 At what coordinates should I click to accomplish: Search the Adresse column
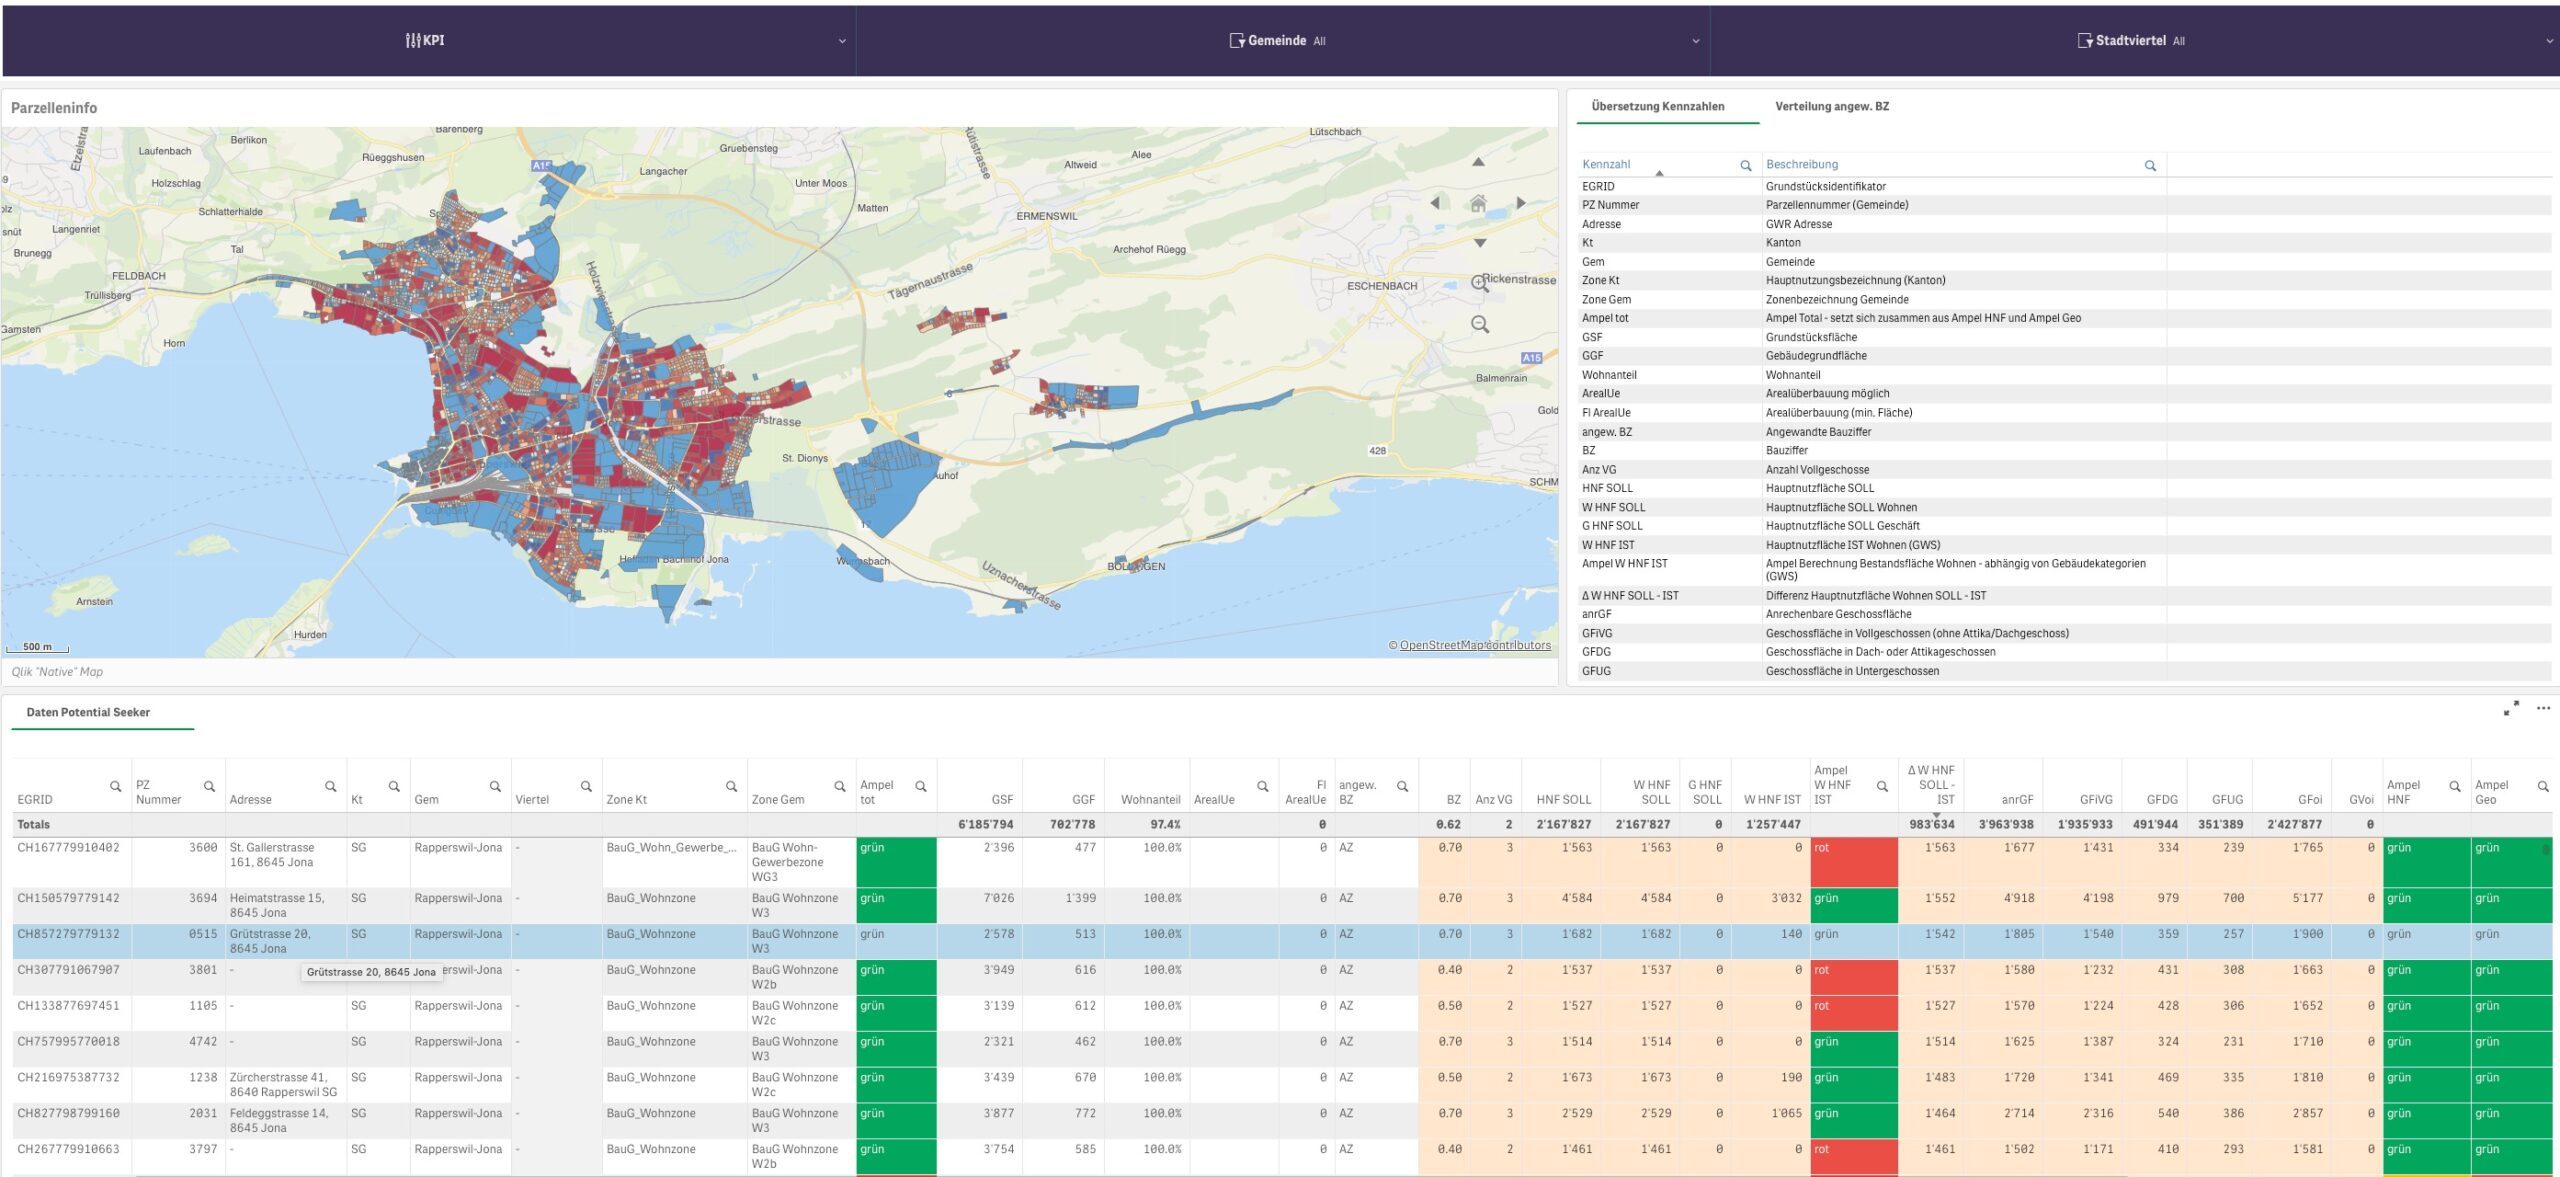[x=330, y=787]
